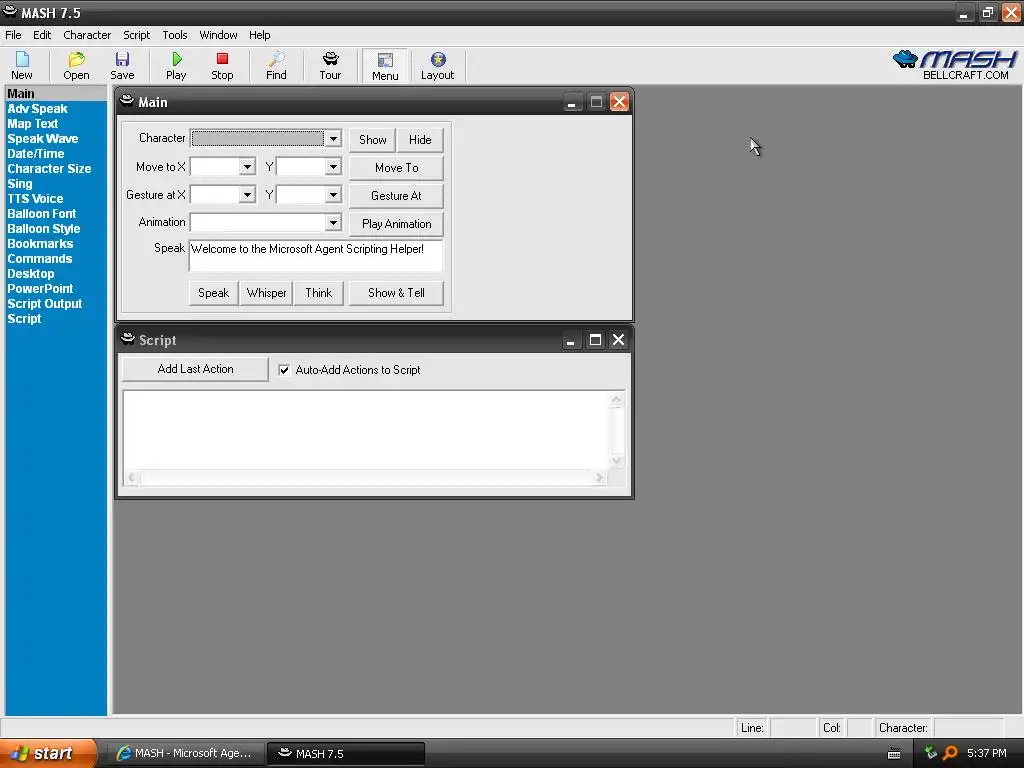Open the Tools menu

[174, 35]
